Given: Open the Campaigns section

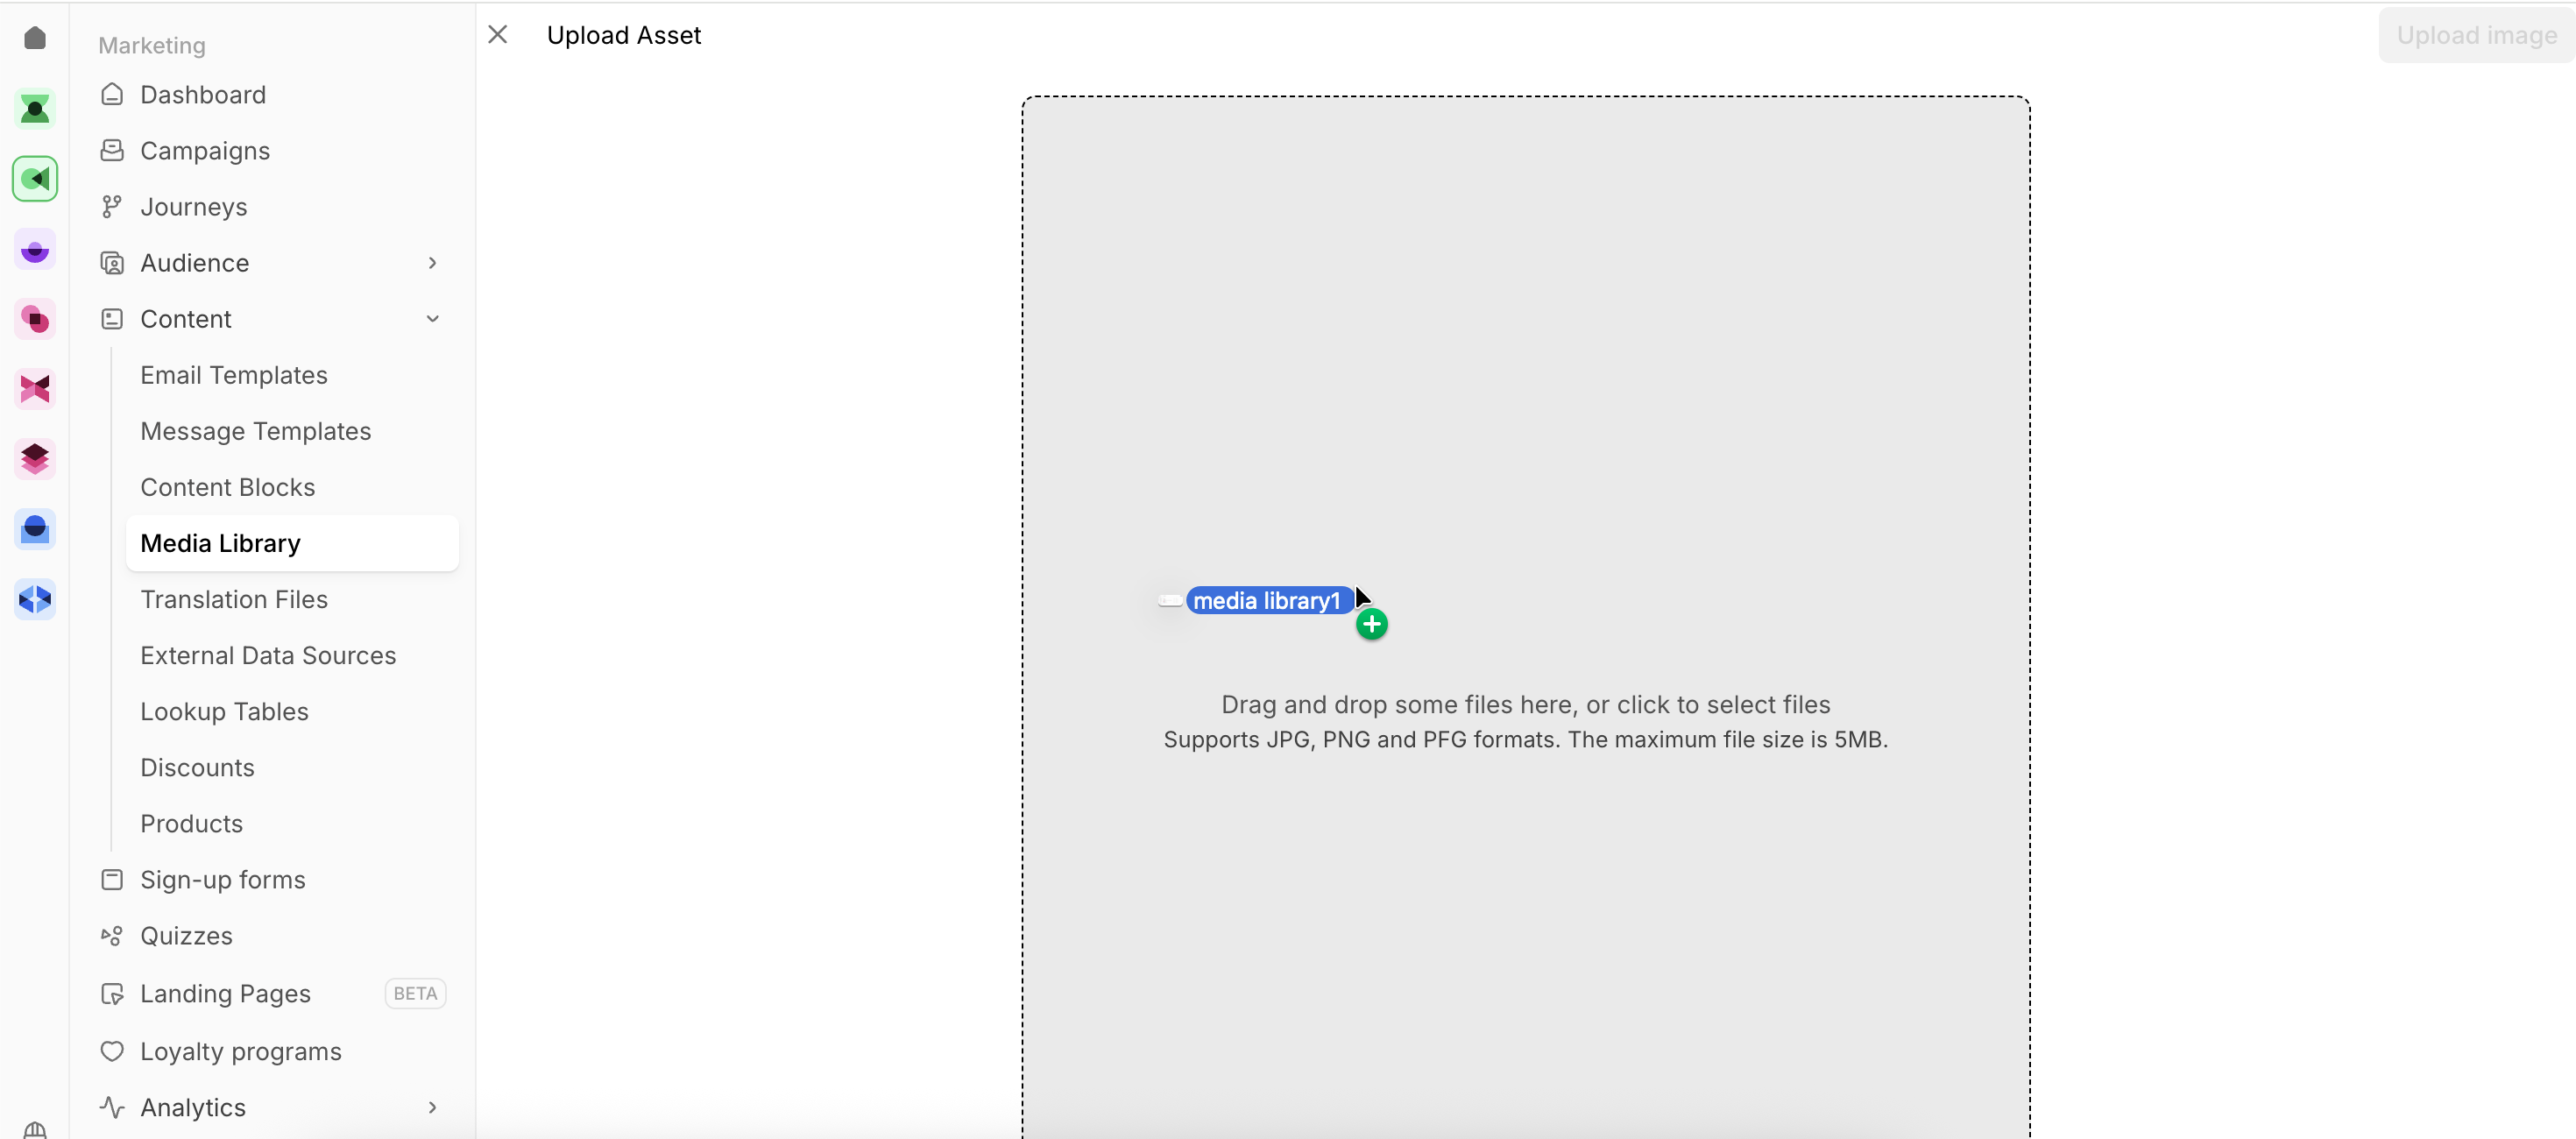Looking at the screenshot, I should [x=205, y=151].
